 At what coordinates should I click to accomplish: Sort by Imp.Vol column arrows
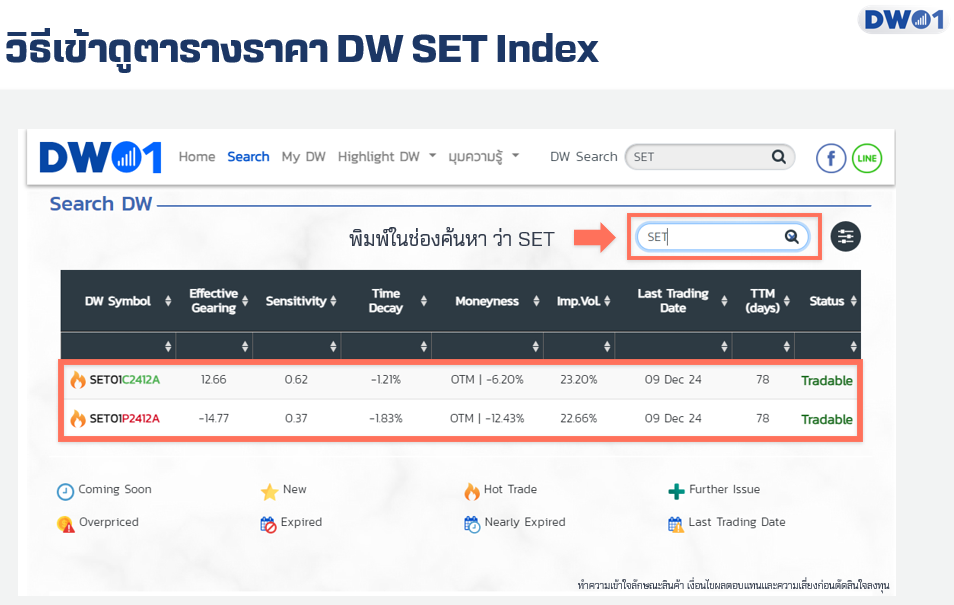click(607, 301)
